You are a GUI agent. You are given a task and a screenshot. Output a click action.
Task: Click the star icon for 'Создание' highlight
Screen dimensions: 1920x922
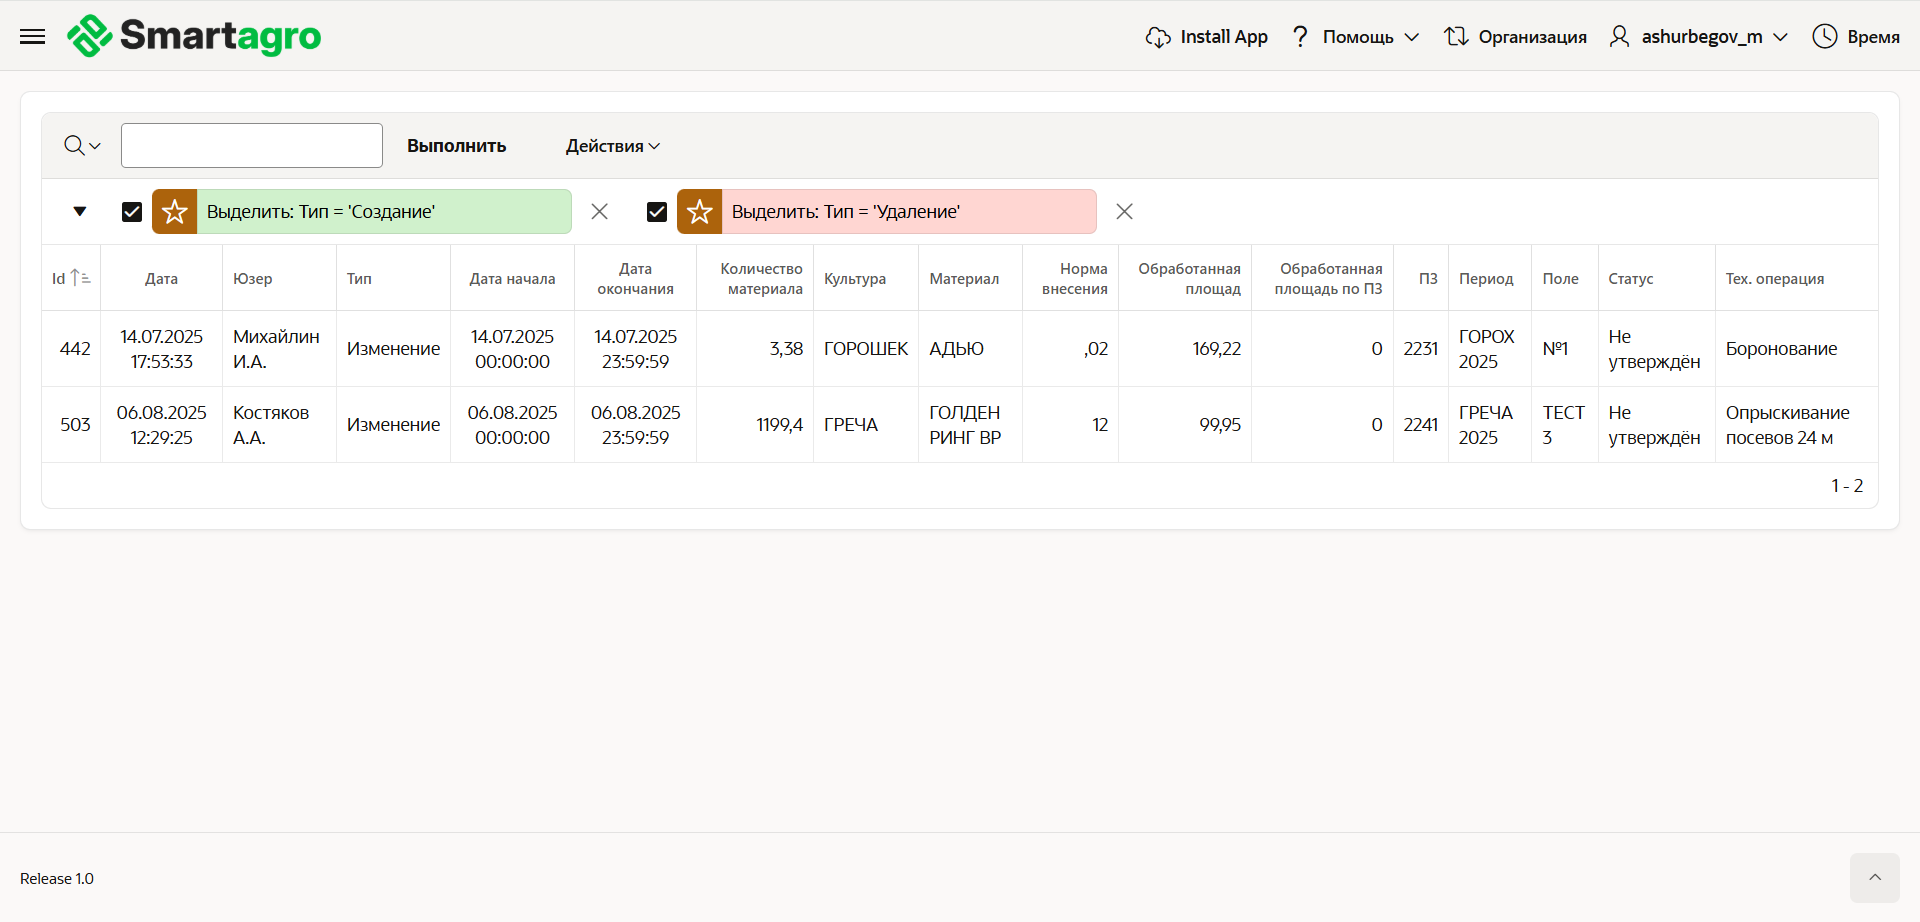click(175, 212)
